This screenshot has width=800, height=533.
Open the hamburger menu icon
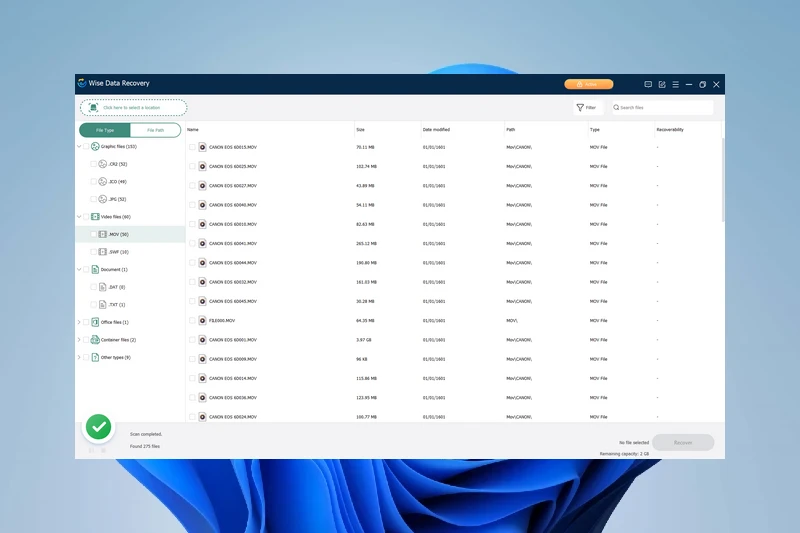676,85
